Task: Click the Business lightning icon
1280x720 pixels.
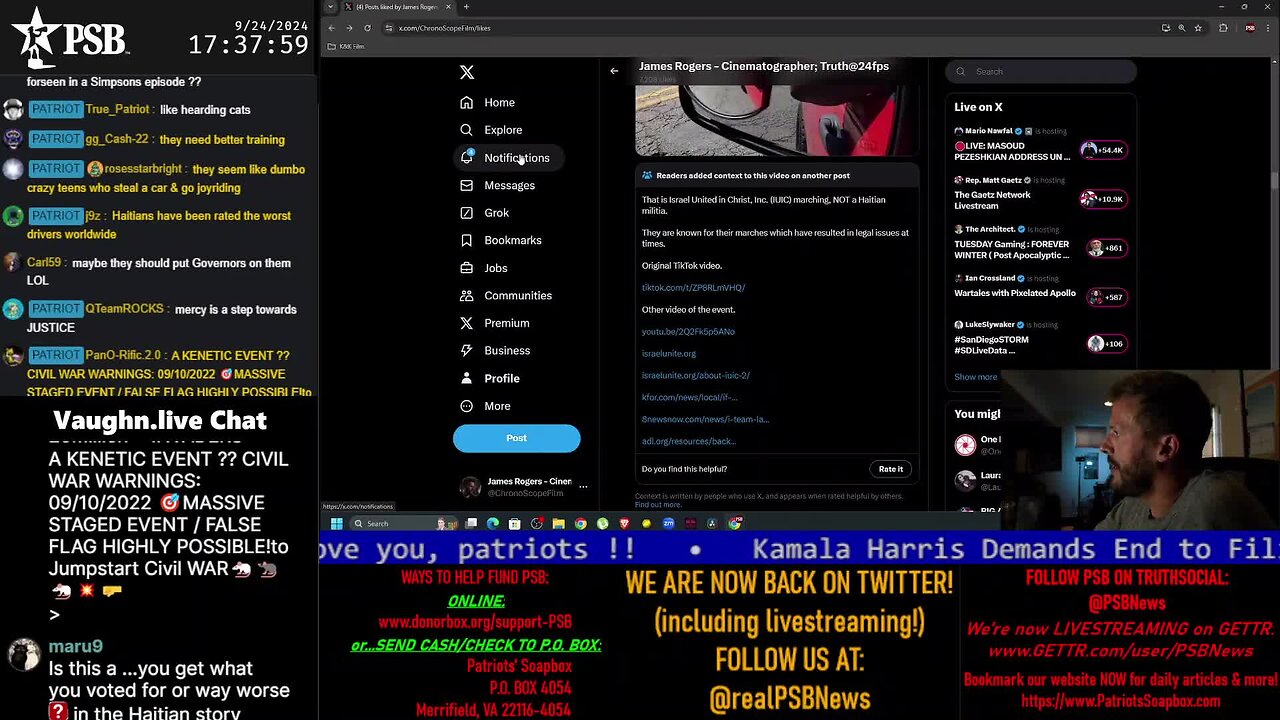Action: point(466,350)
